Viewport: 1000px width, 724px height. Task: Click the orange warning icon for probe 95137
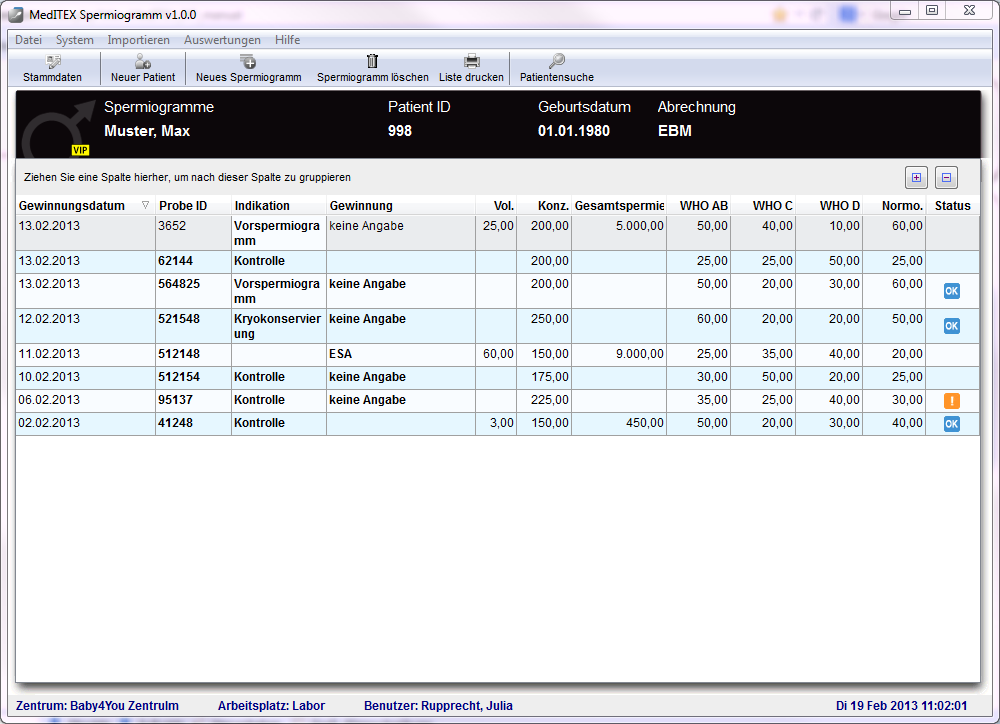(952, 401)
